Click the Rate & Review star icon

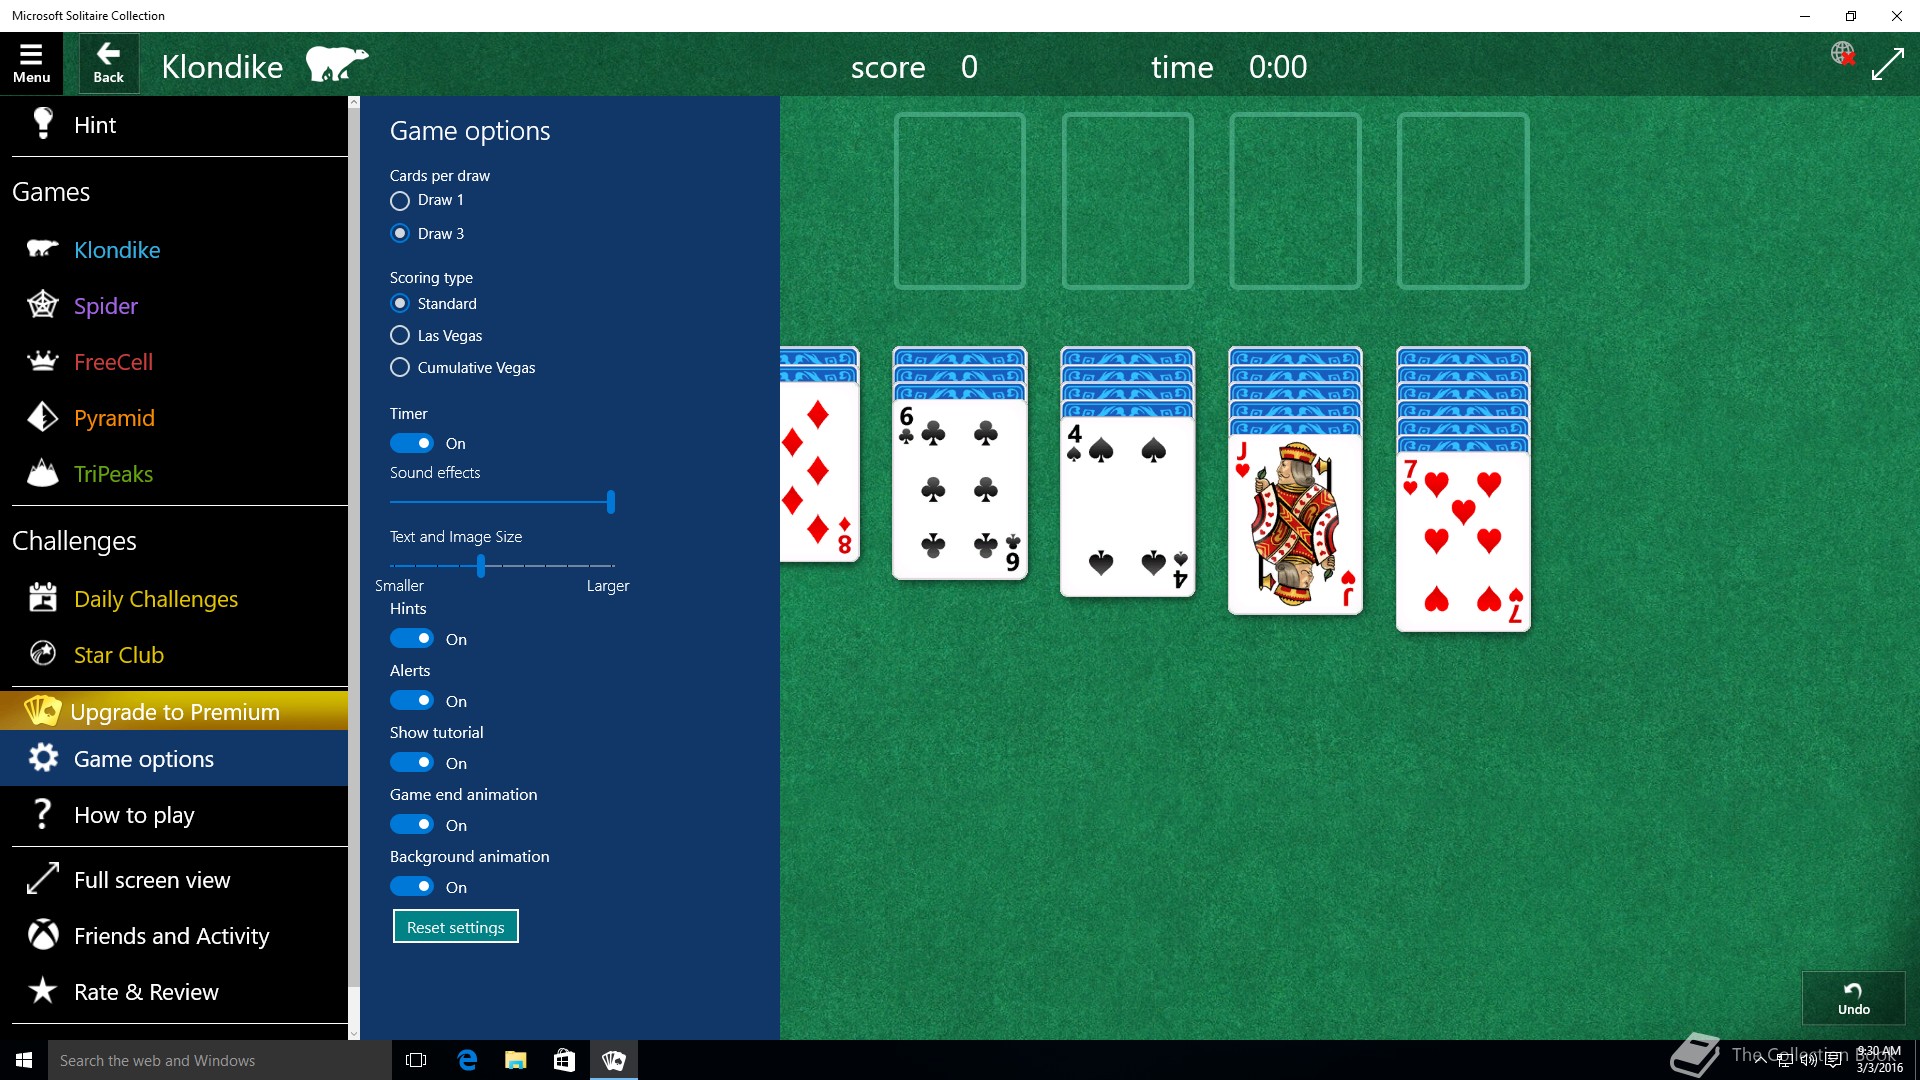pyautogui.click(x=42, y=991)
